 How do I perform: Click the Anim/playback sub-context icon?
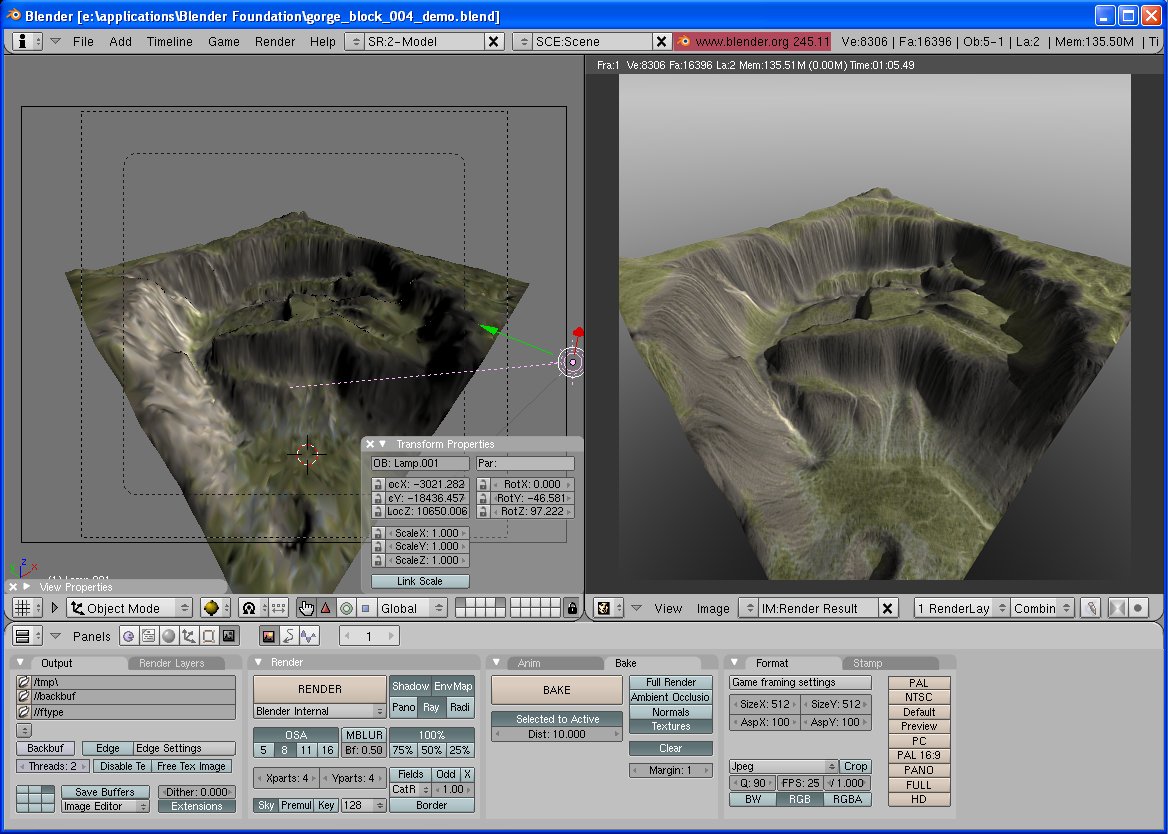click(289, 636)
